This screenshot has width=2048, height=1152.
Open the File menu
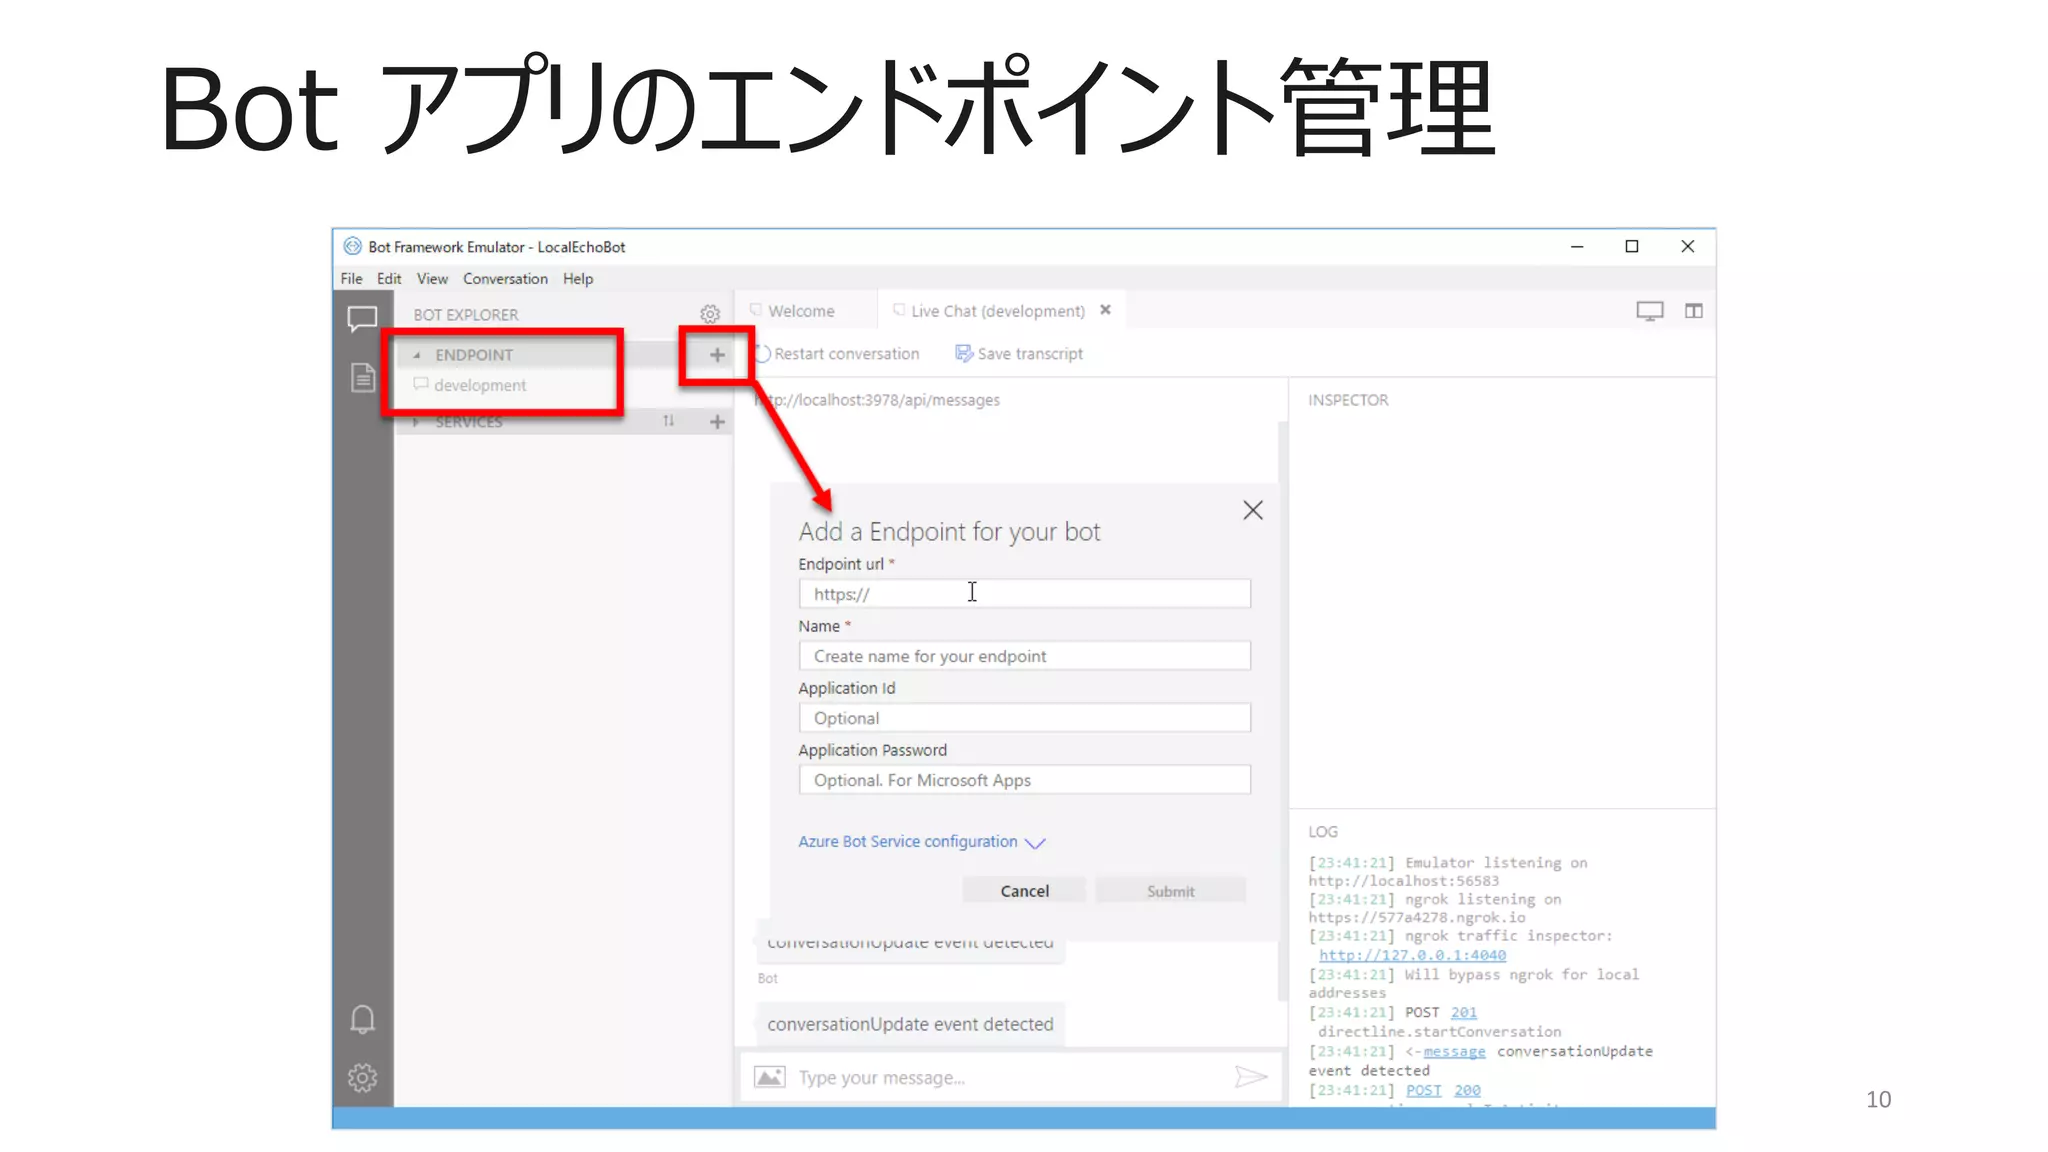tap(351, 279)
